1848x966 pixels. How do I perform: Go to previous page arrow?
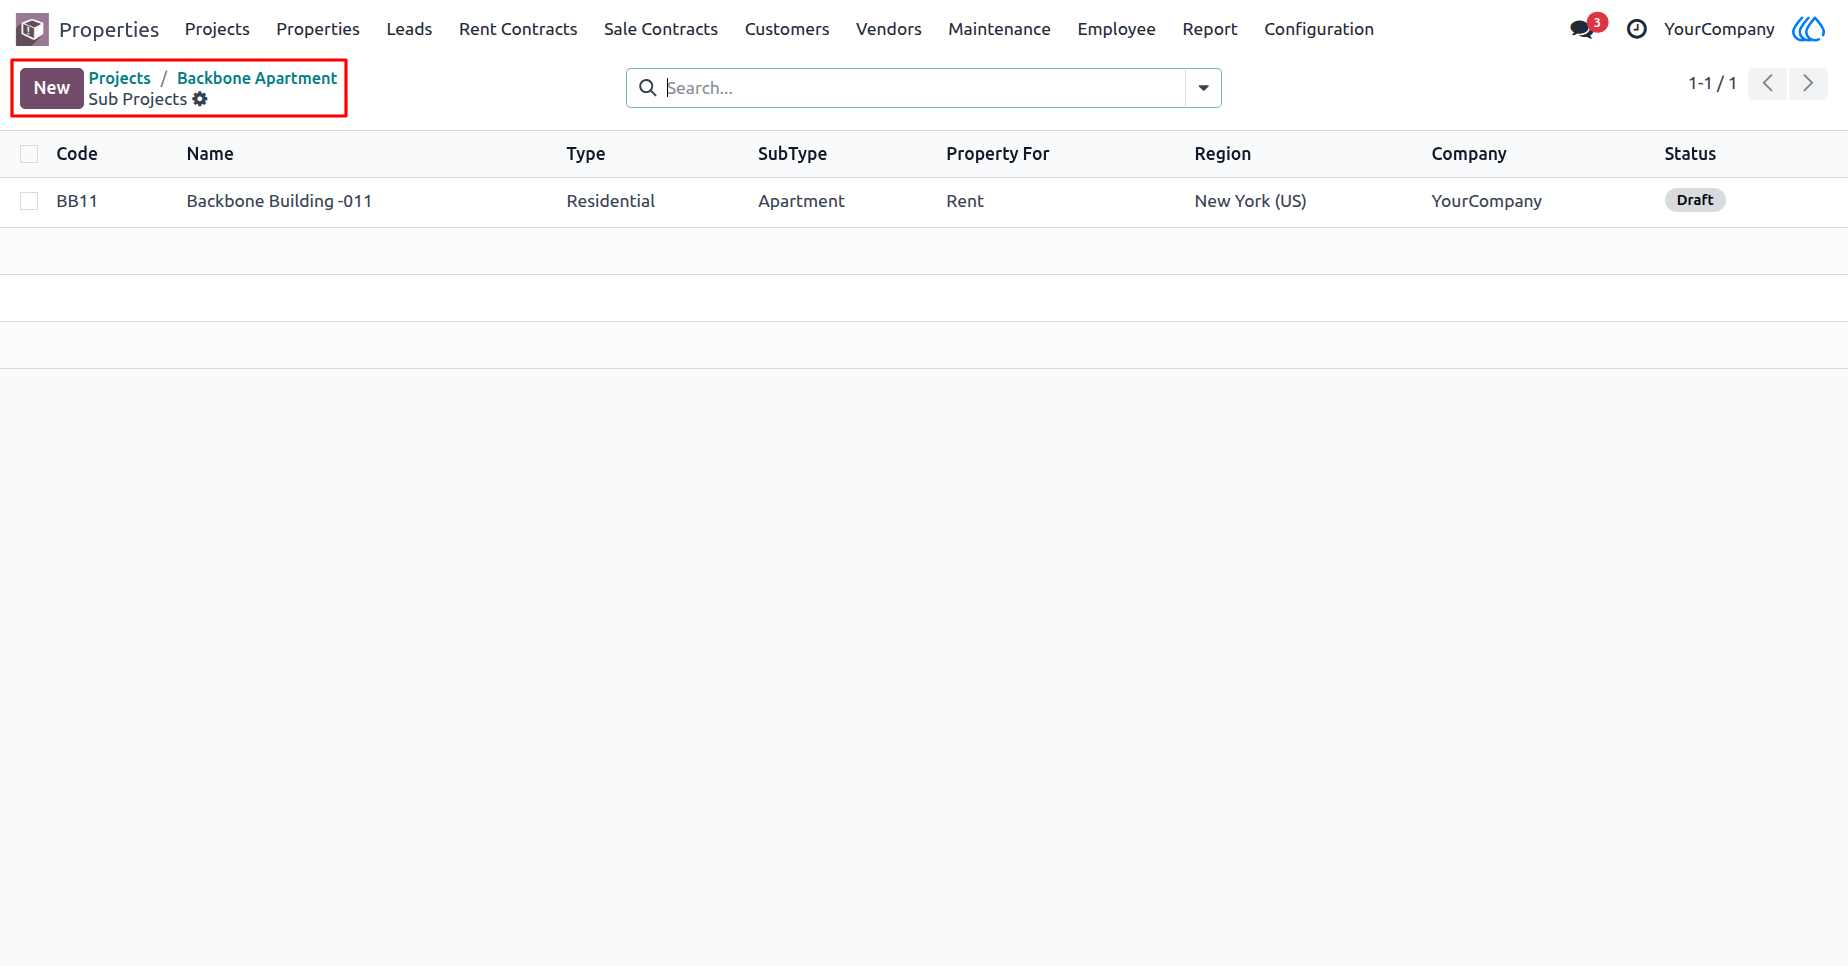point(1768,83)
